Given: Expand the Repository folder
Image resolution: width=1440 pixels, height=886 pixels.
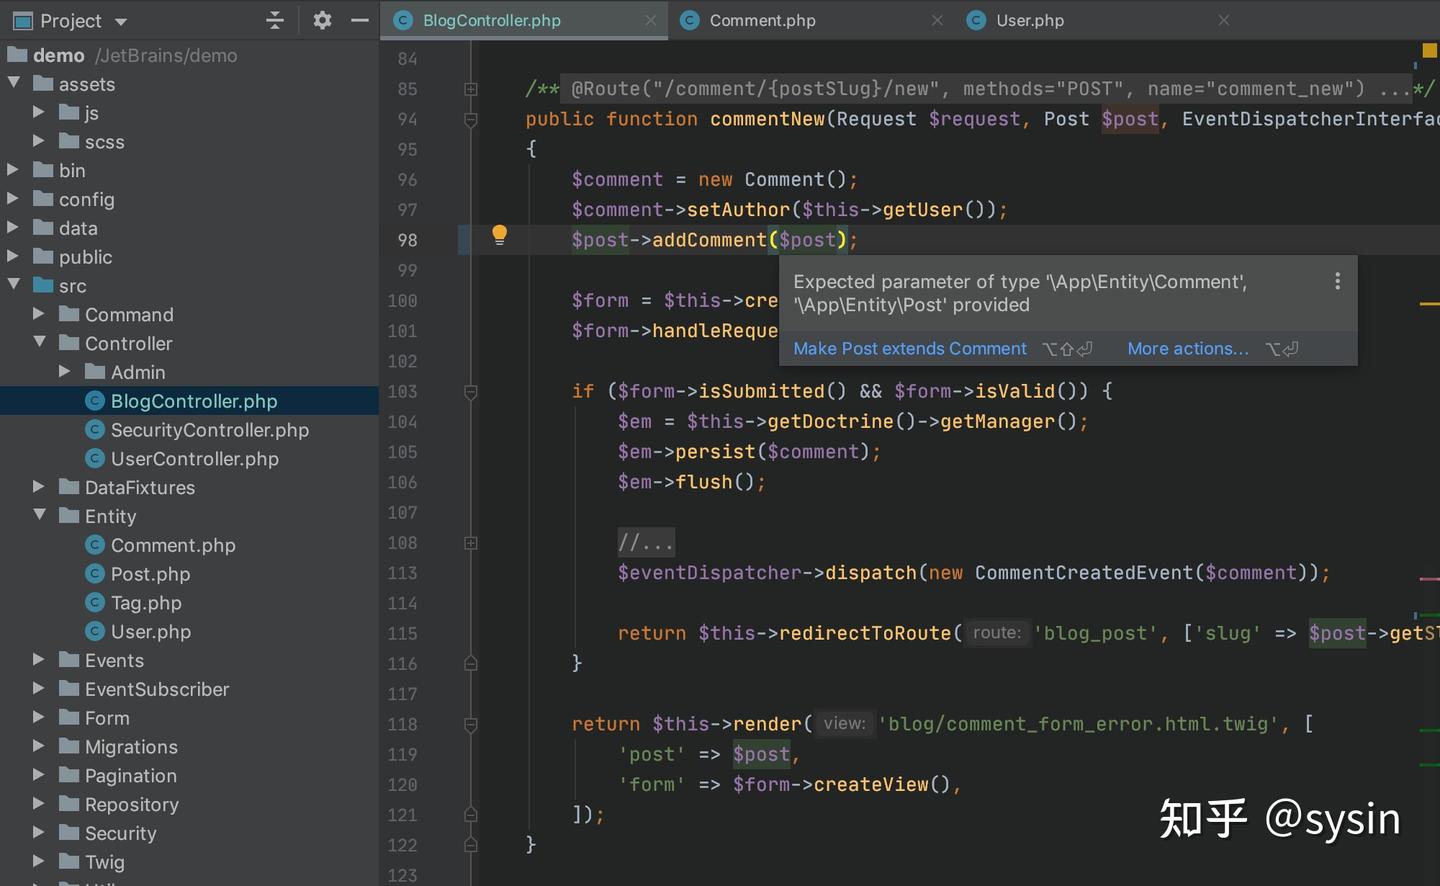Looking at the screenshot, I should pyautogui.click(x=40, y=804).
